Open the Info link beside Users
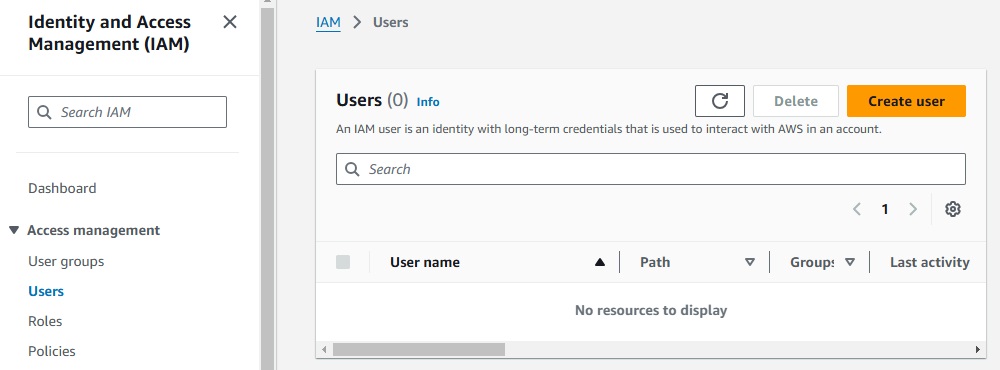 coord(428,102)
